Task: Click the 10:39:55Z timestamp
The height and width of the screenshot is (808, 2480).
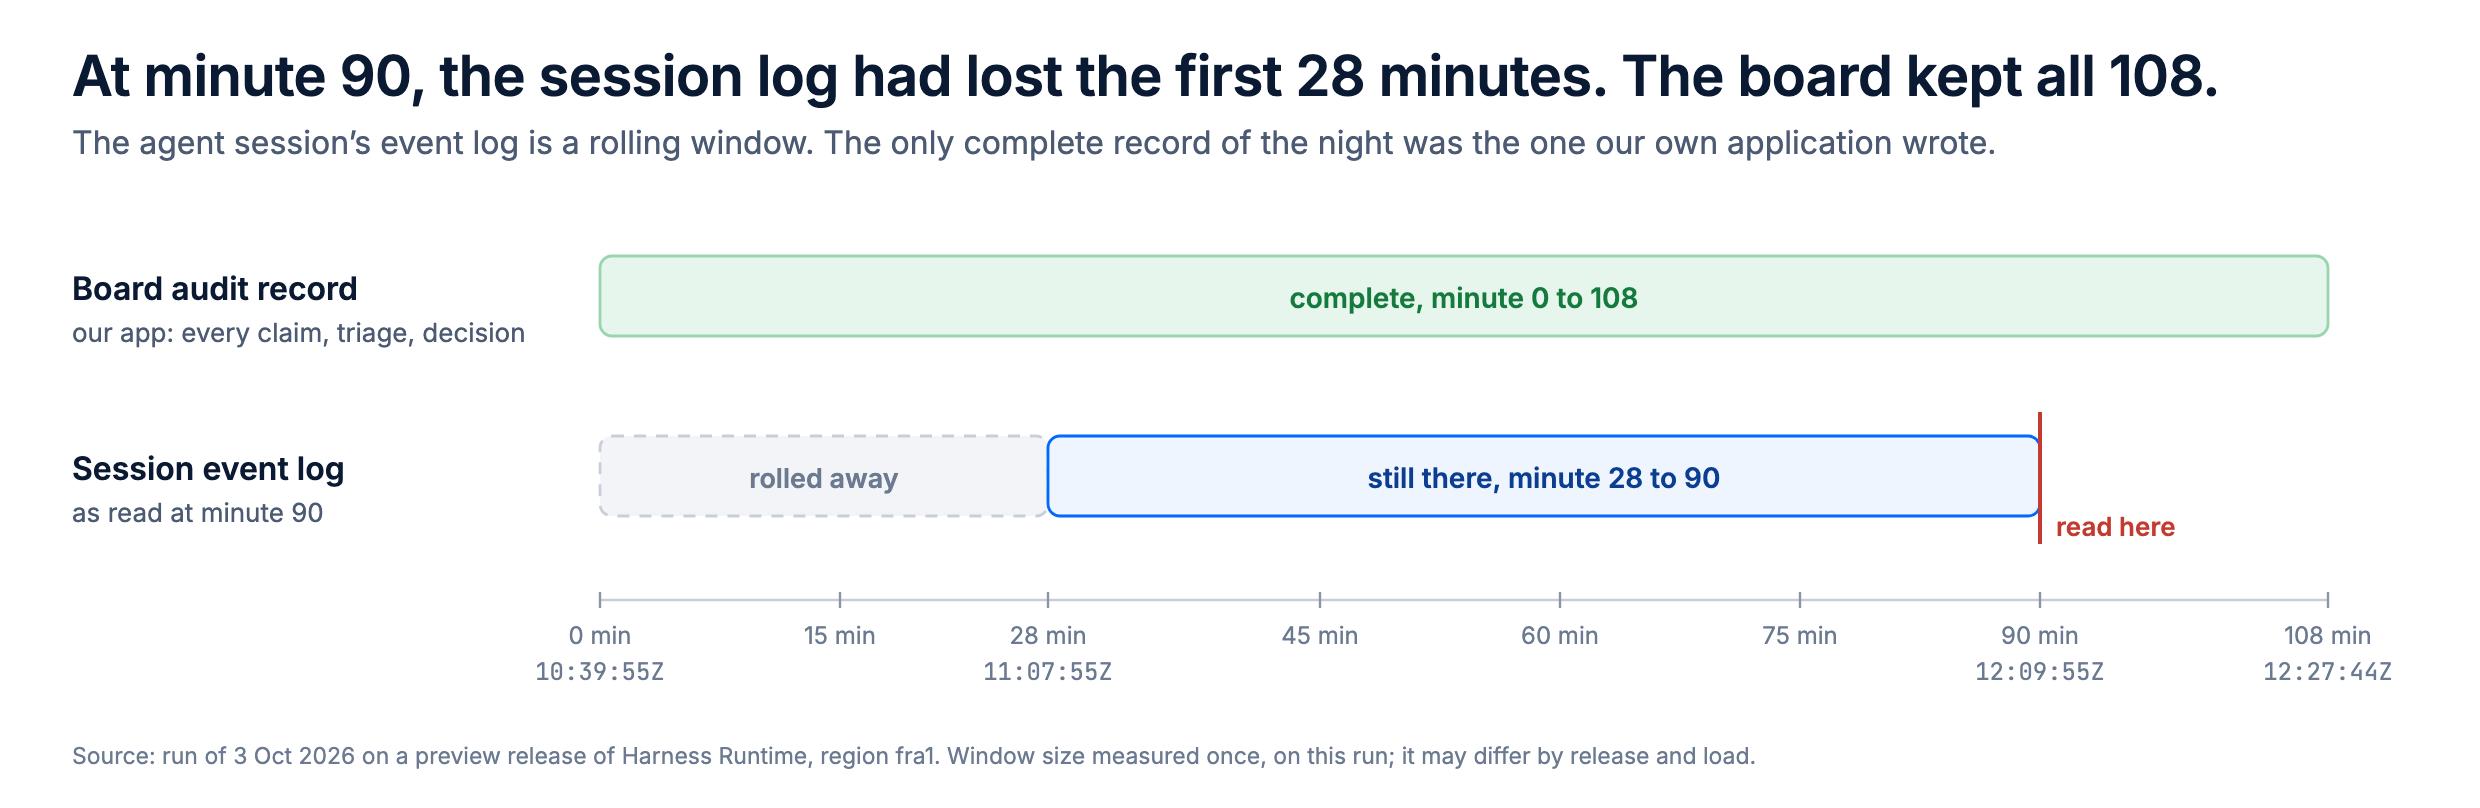Action: point(600,672)
